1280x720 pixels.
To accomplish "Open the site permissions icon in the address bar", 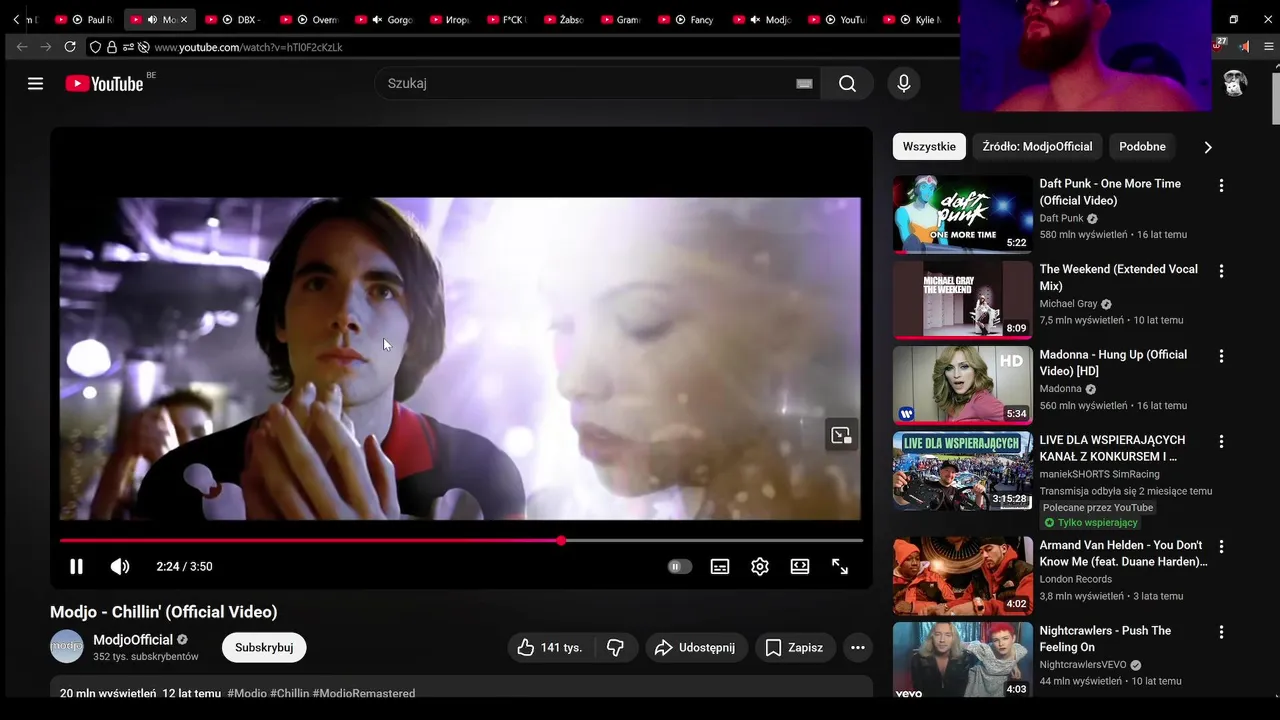I will point(128,47).
